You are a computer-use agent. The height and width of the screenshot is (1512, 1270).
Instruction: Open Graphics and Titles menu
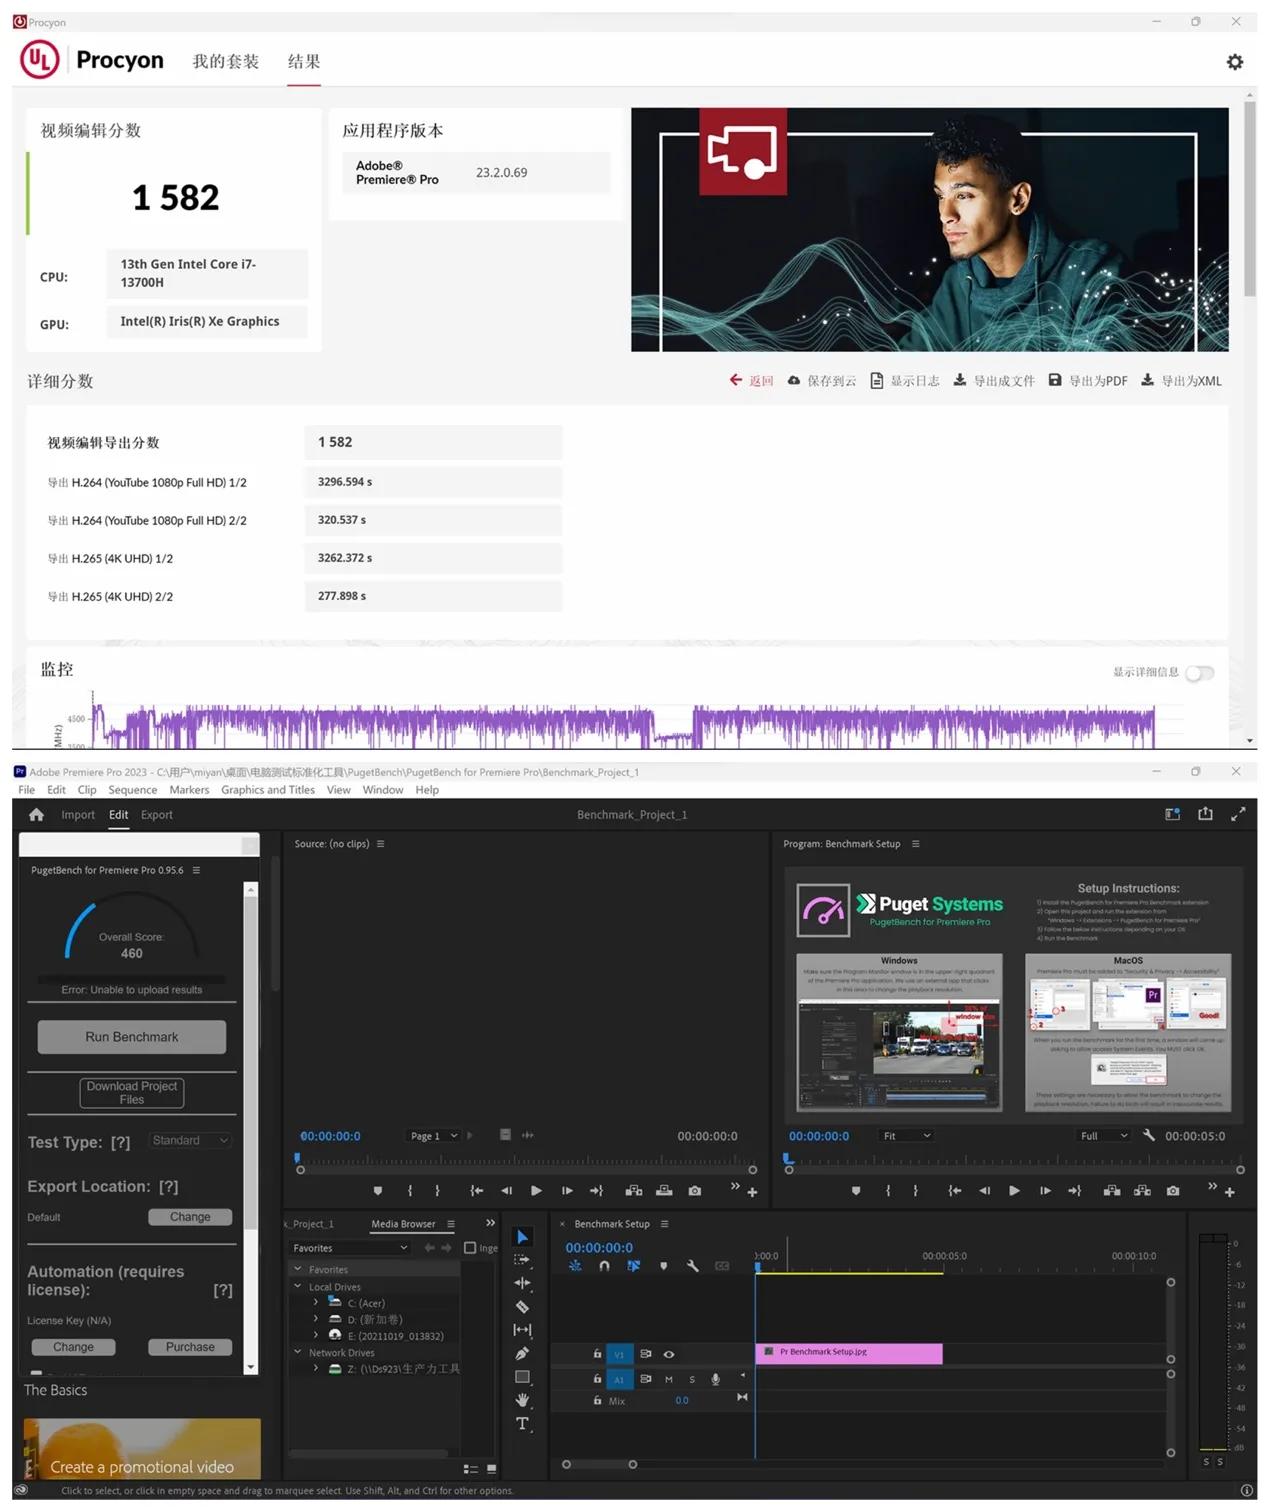pos(268,790)
